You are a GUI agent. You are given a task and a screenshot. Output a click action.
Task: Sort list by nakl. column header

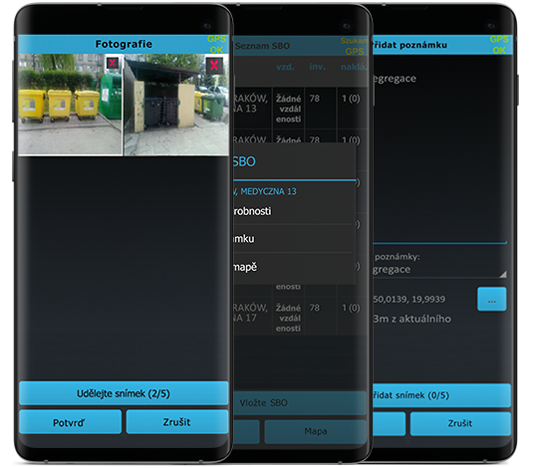point(354,67)
